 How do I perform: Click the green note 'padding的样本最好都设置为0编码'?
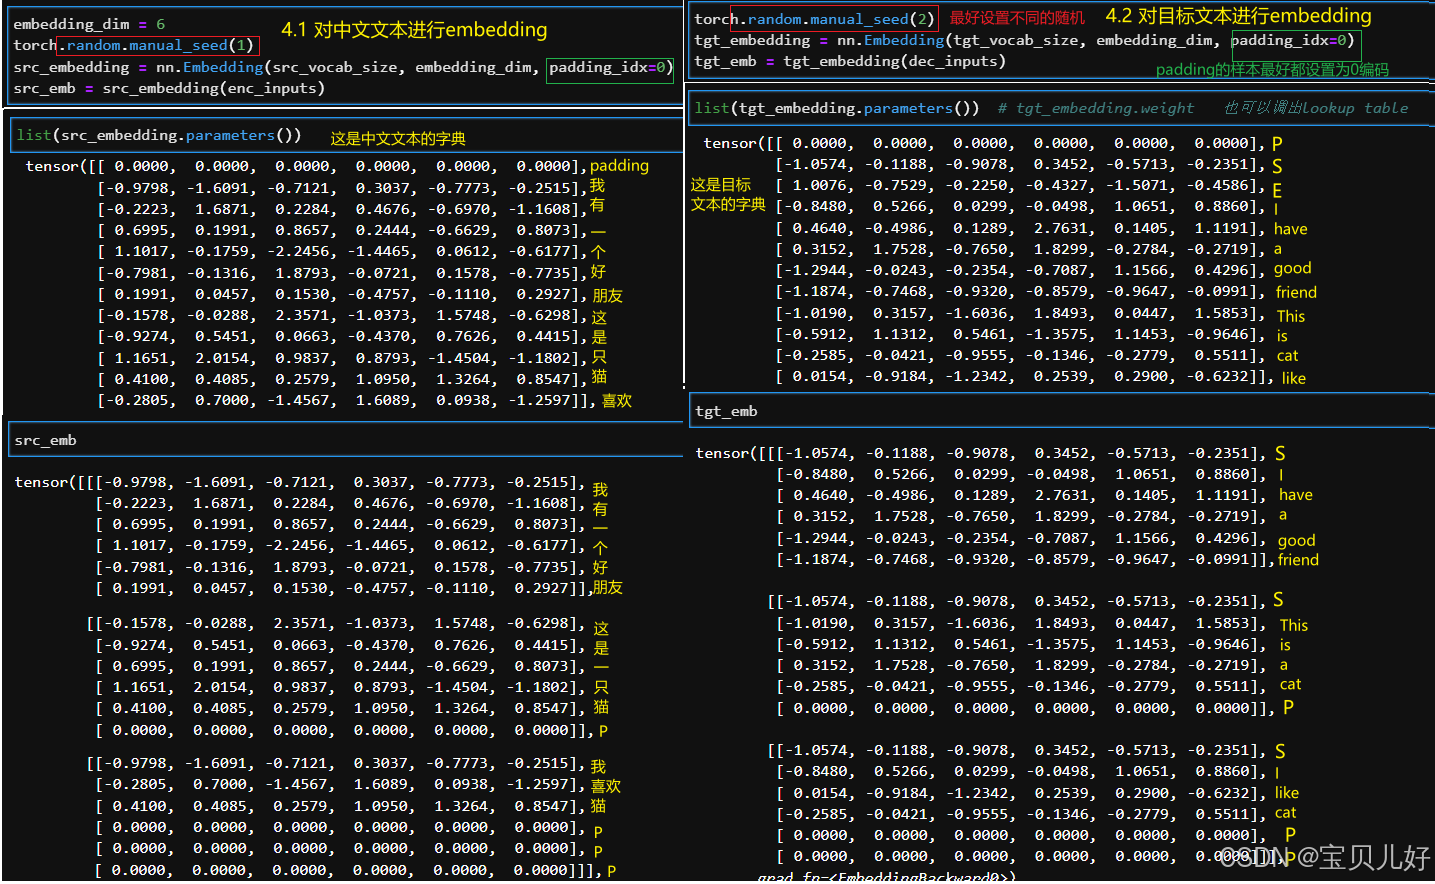[x=1272, y=70]
